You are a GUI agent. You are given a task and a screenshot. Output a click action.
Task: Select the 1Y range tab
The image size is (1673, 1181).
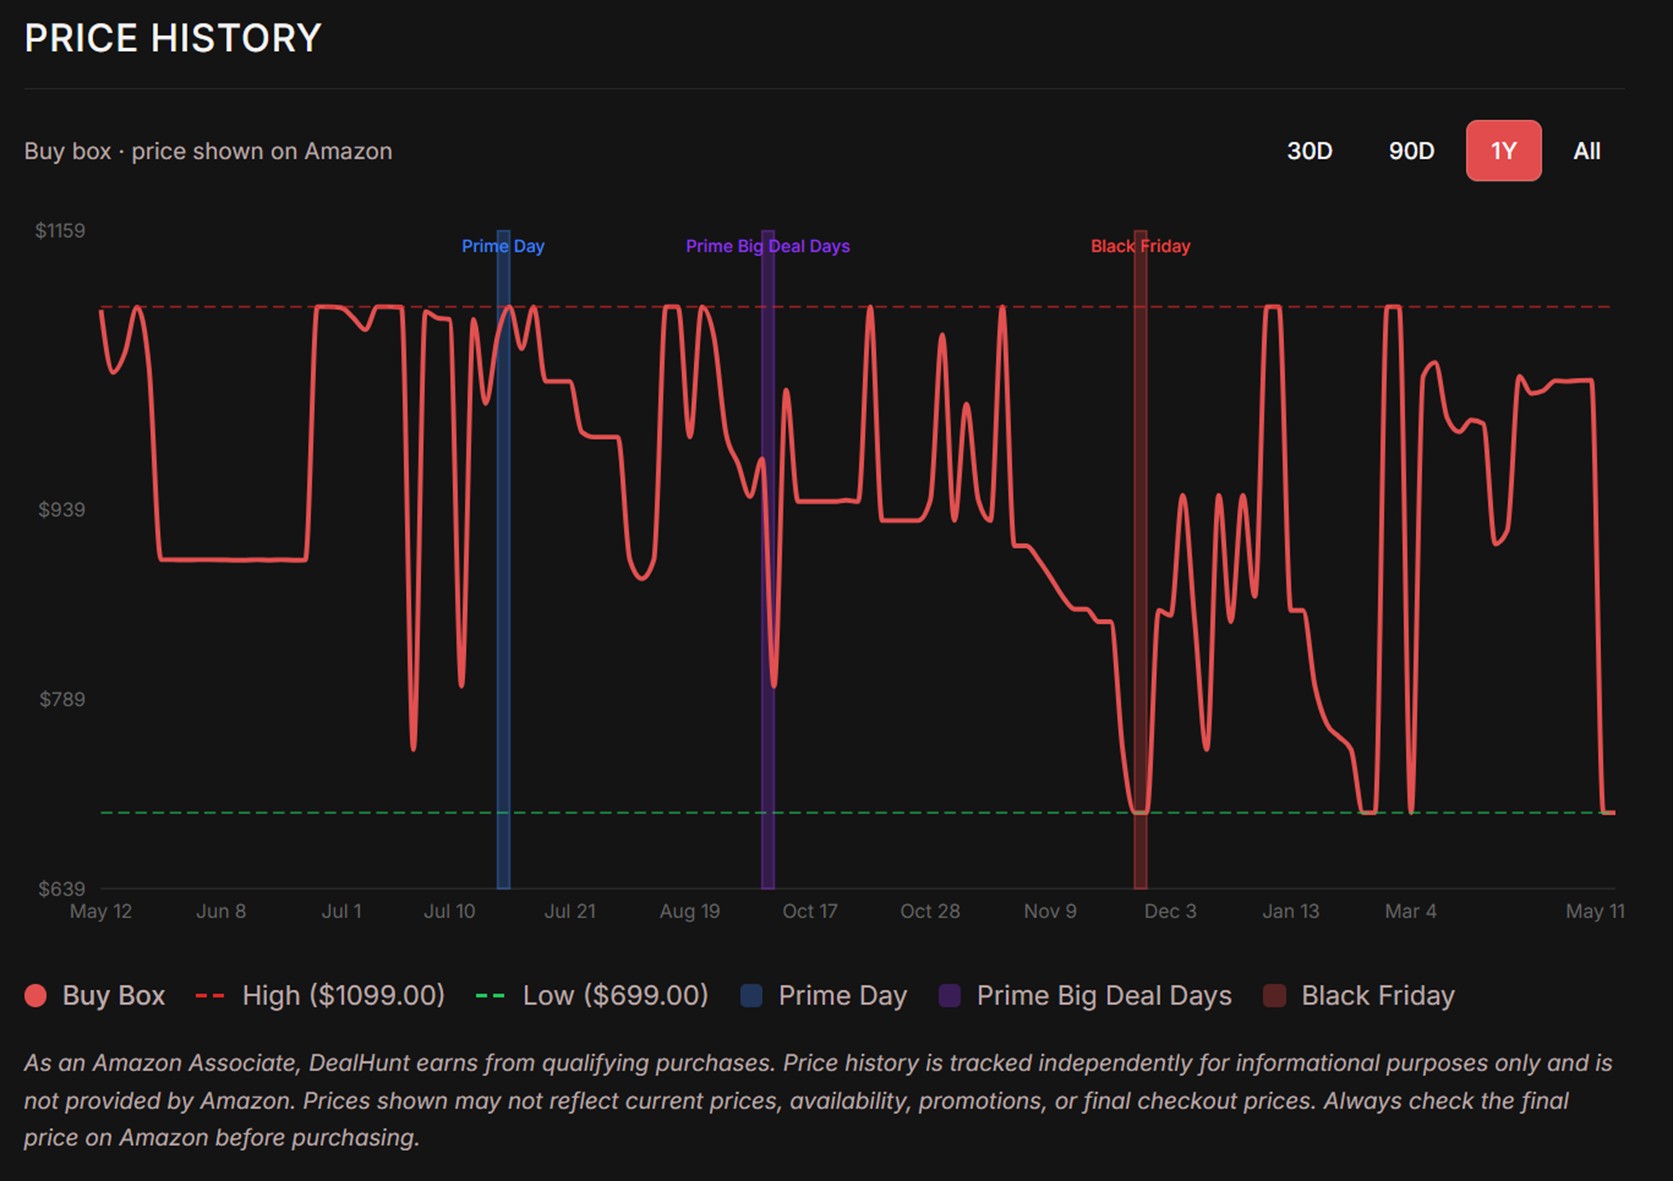pos(1503,151)
